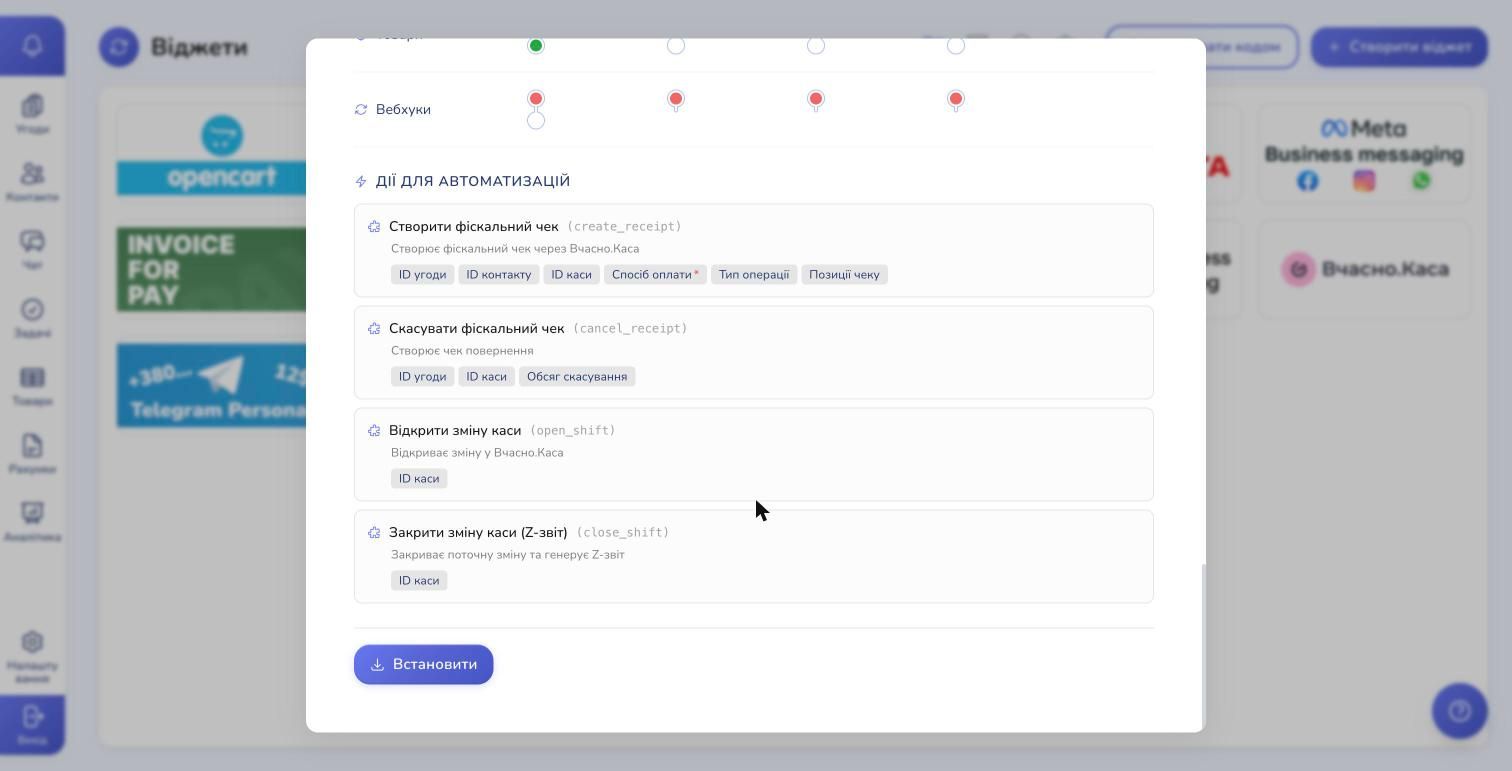
Task: Open Угоди section in background sidebar
Action: [32, 114]
